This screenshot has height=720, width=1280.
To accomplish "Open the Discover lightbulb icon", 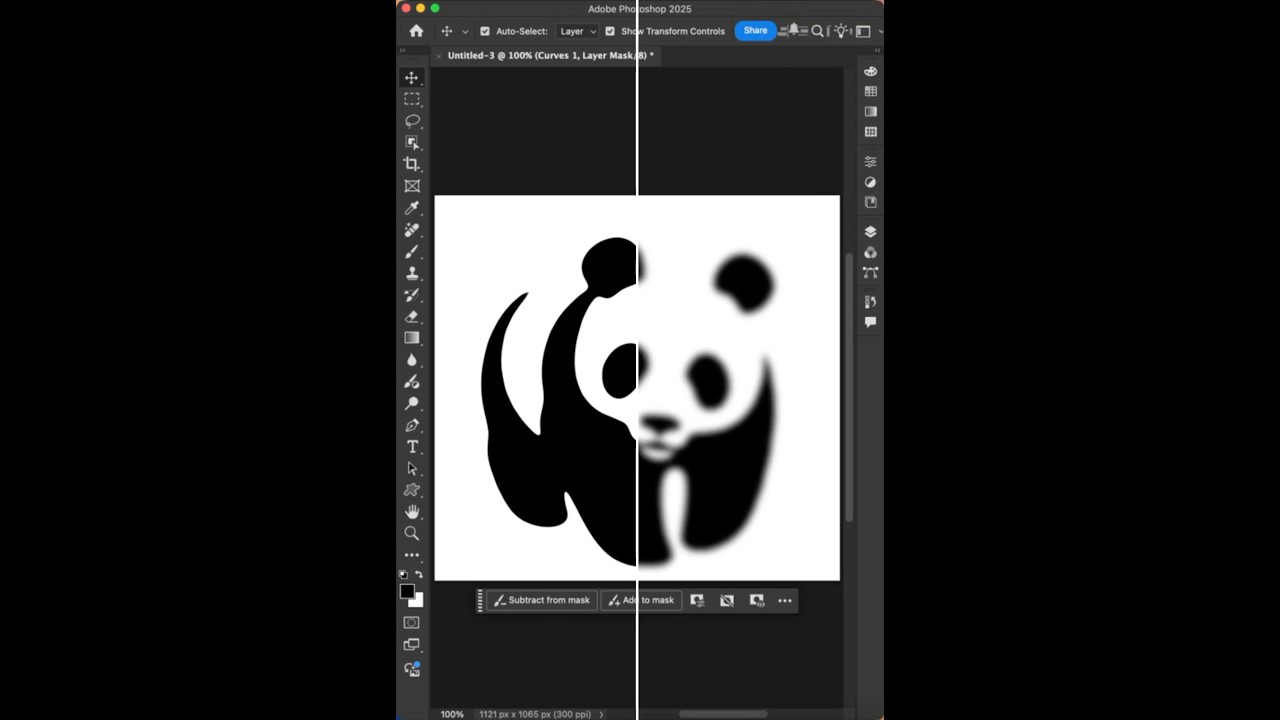I will click(x=840, y=31).
